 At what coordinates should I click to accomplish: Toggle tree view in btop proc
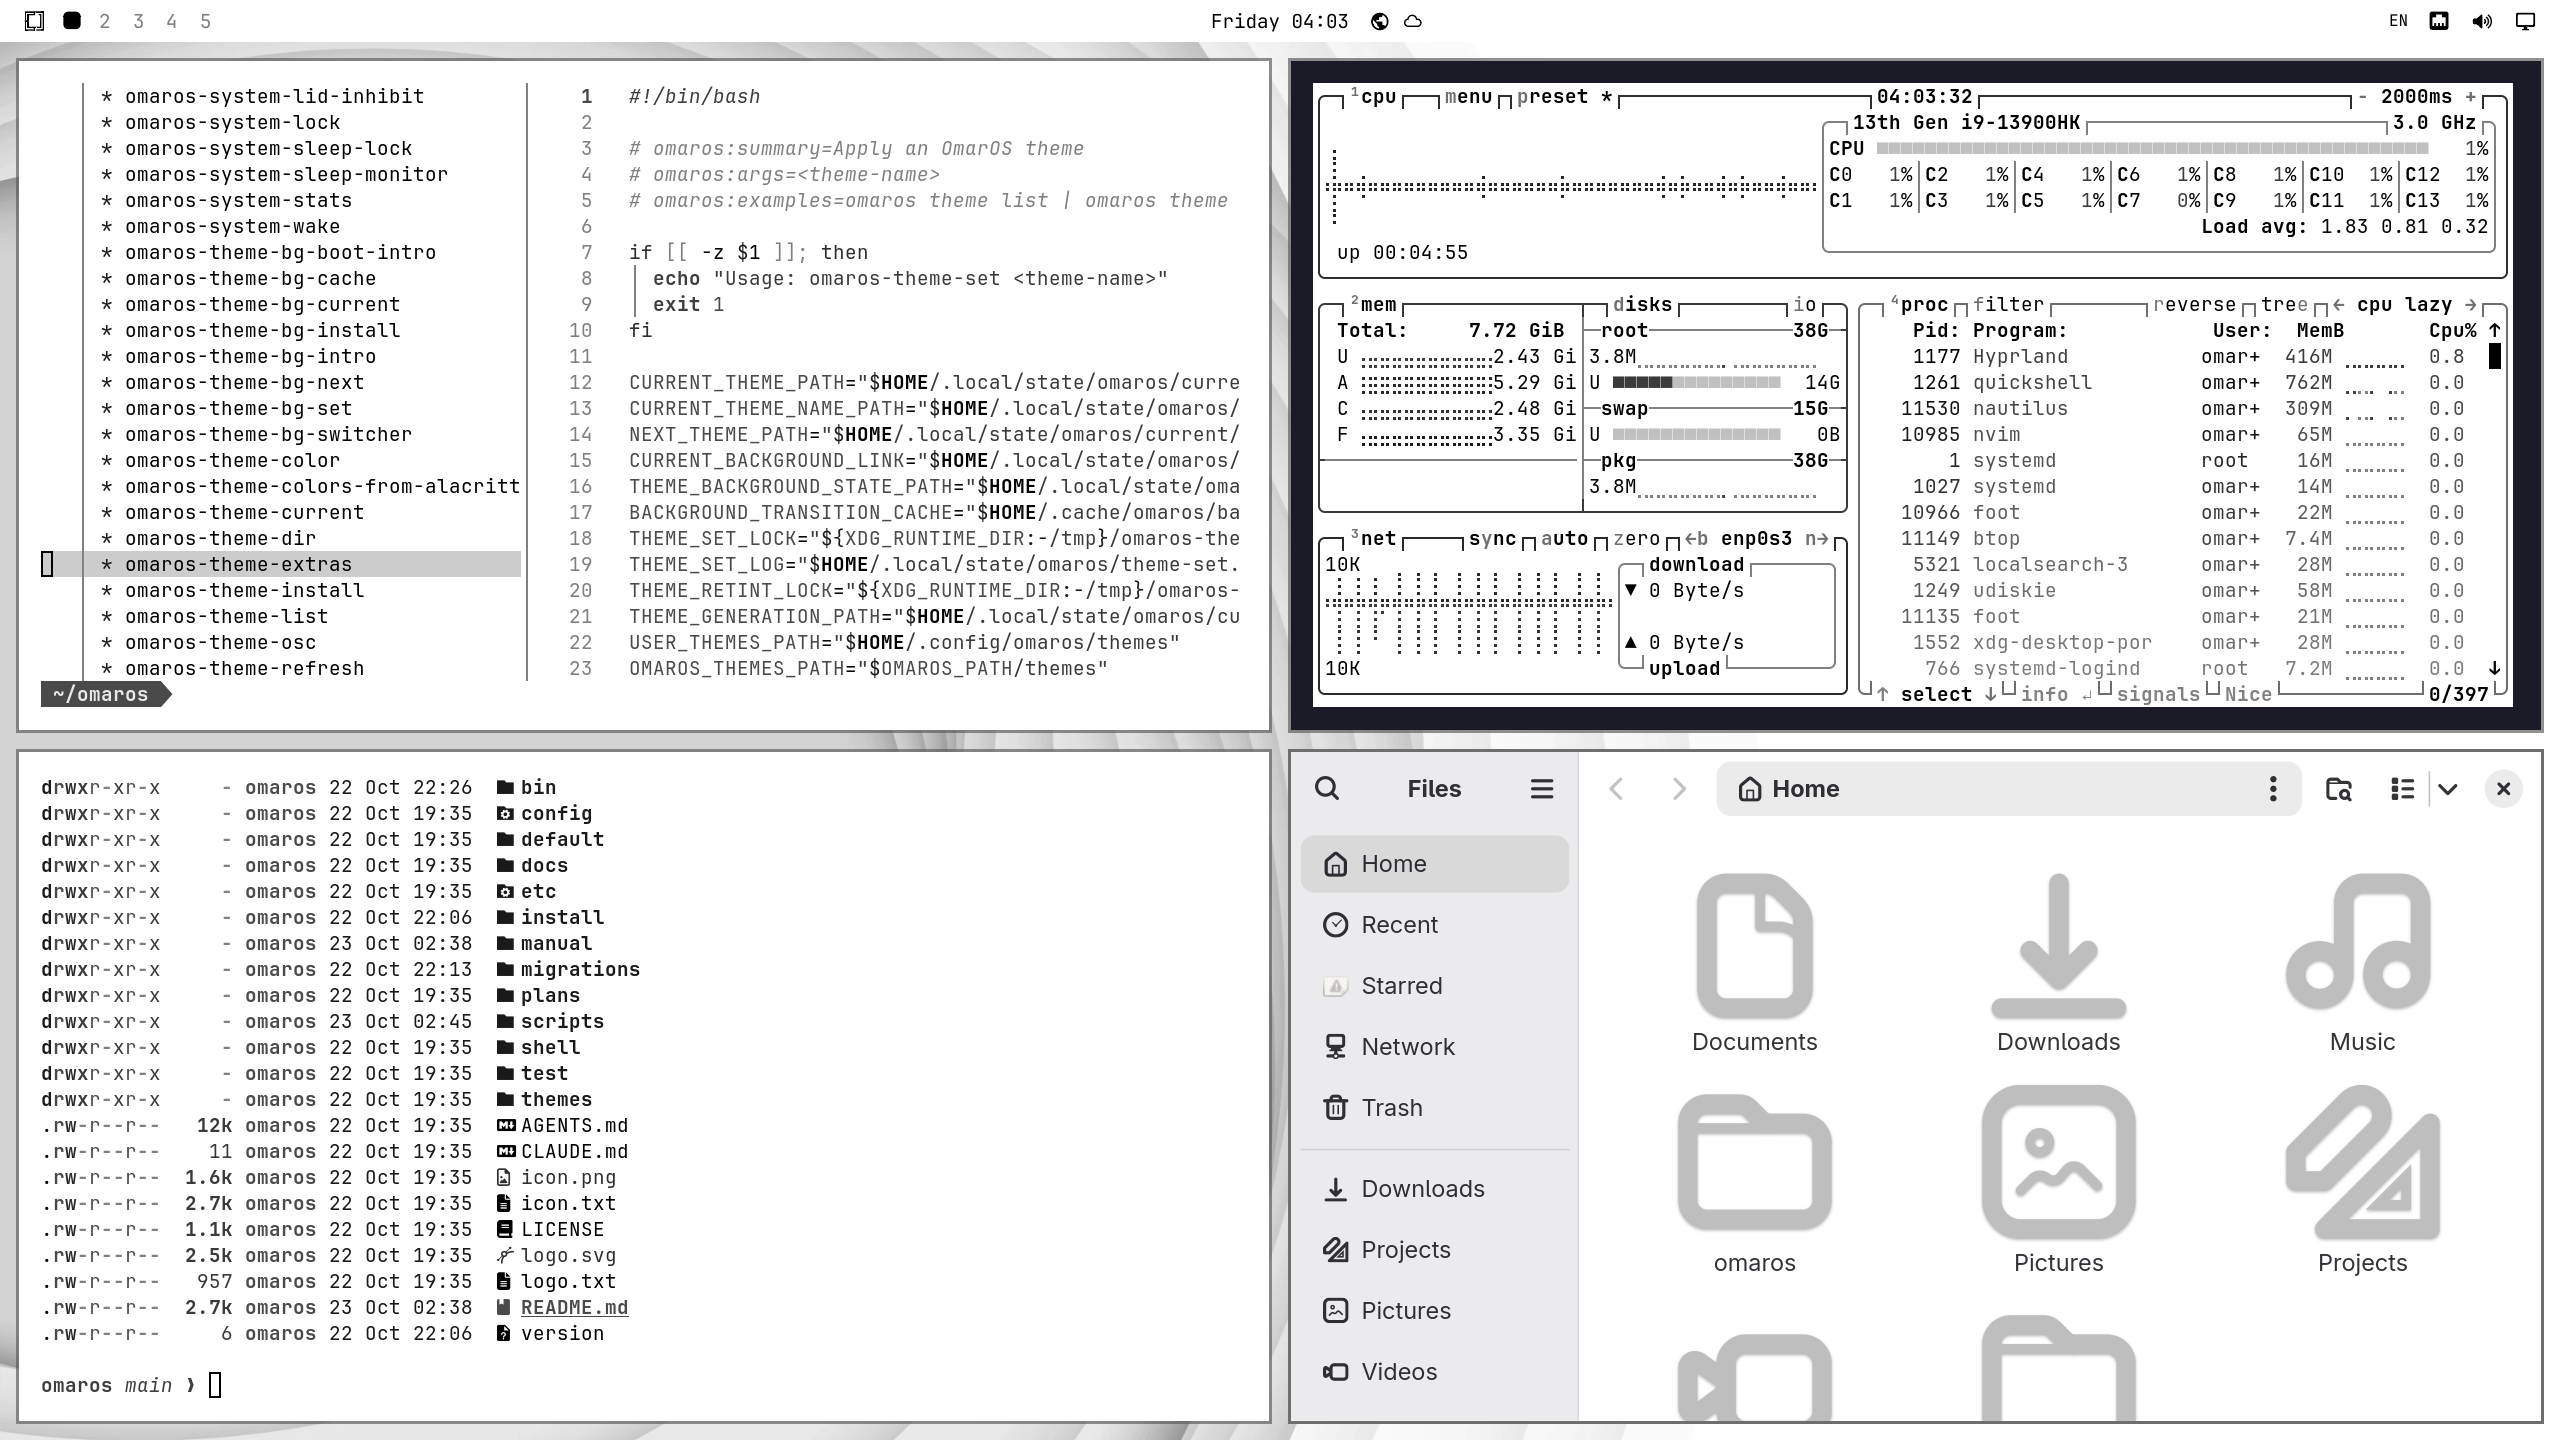(x=2284, y=304)
